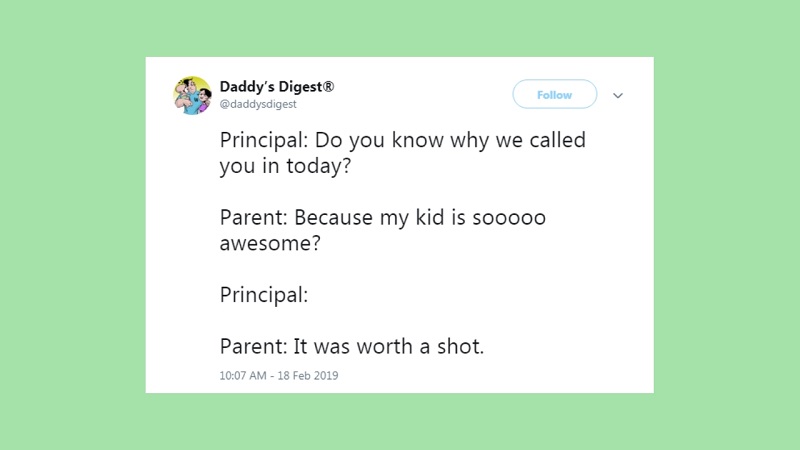Screen dimensions: 800x450
Task: Select 'Parent: Because my kid is sooooo'
Action: [x=383, y=217]
